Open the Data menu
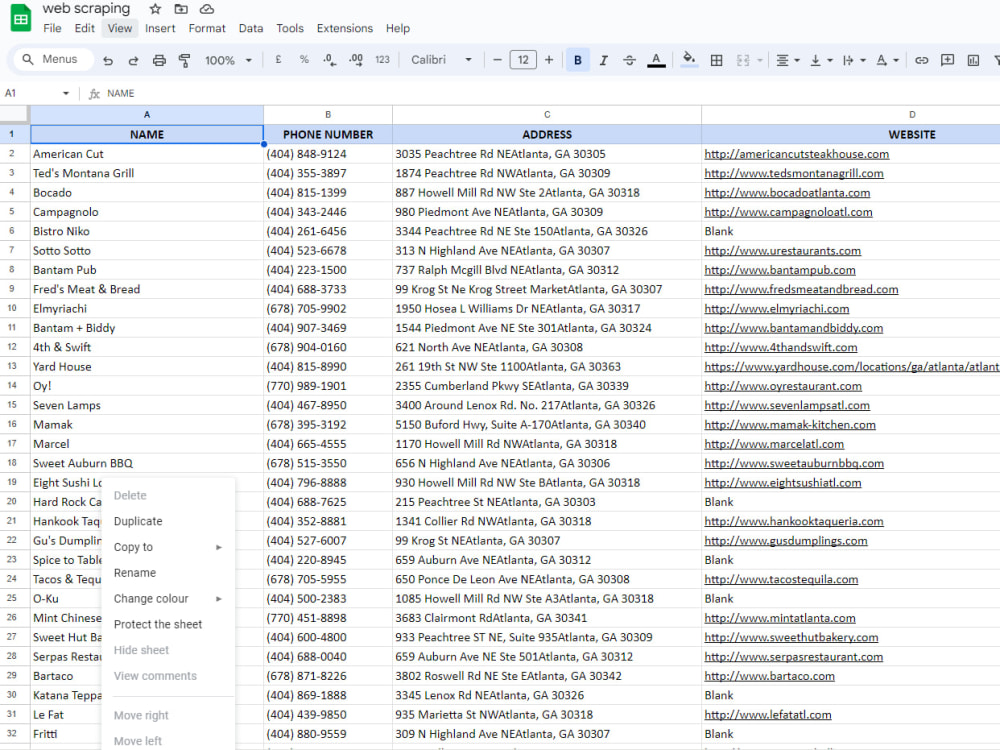 (x=250, y=28)
